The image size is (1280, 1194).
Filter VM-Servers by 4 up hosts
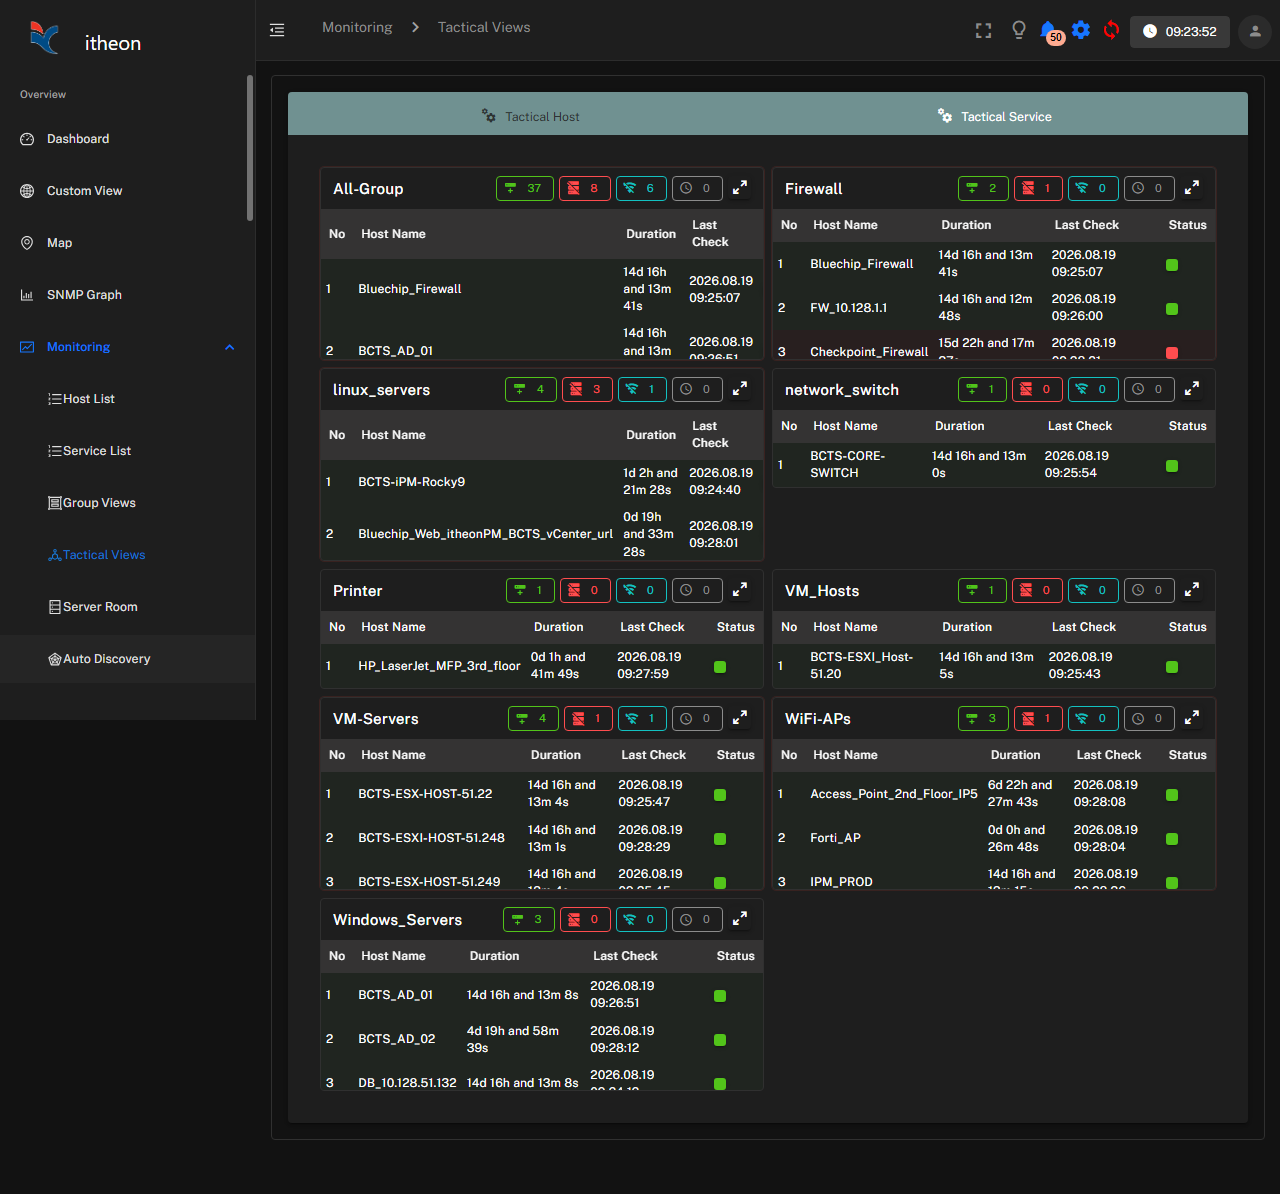(x=533, y=718)
